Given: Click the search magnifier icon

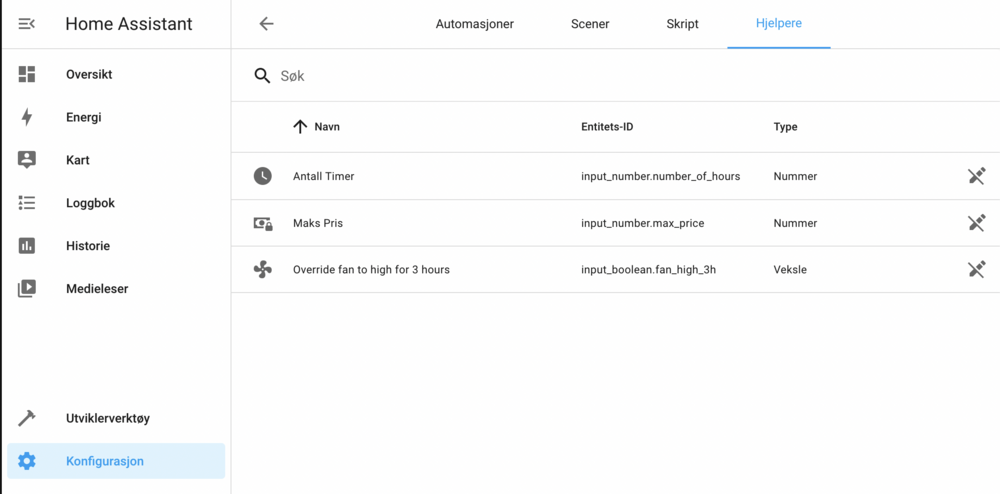Looking at the screenshot, I should 262,76.
